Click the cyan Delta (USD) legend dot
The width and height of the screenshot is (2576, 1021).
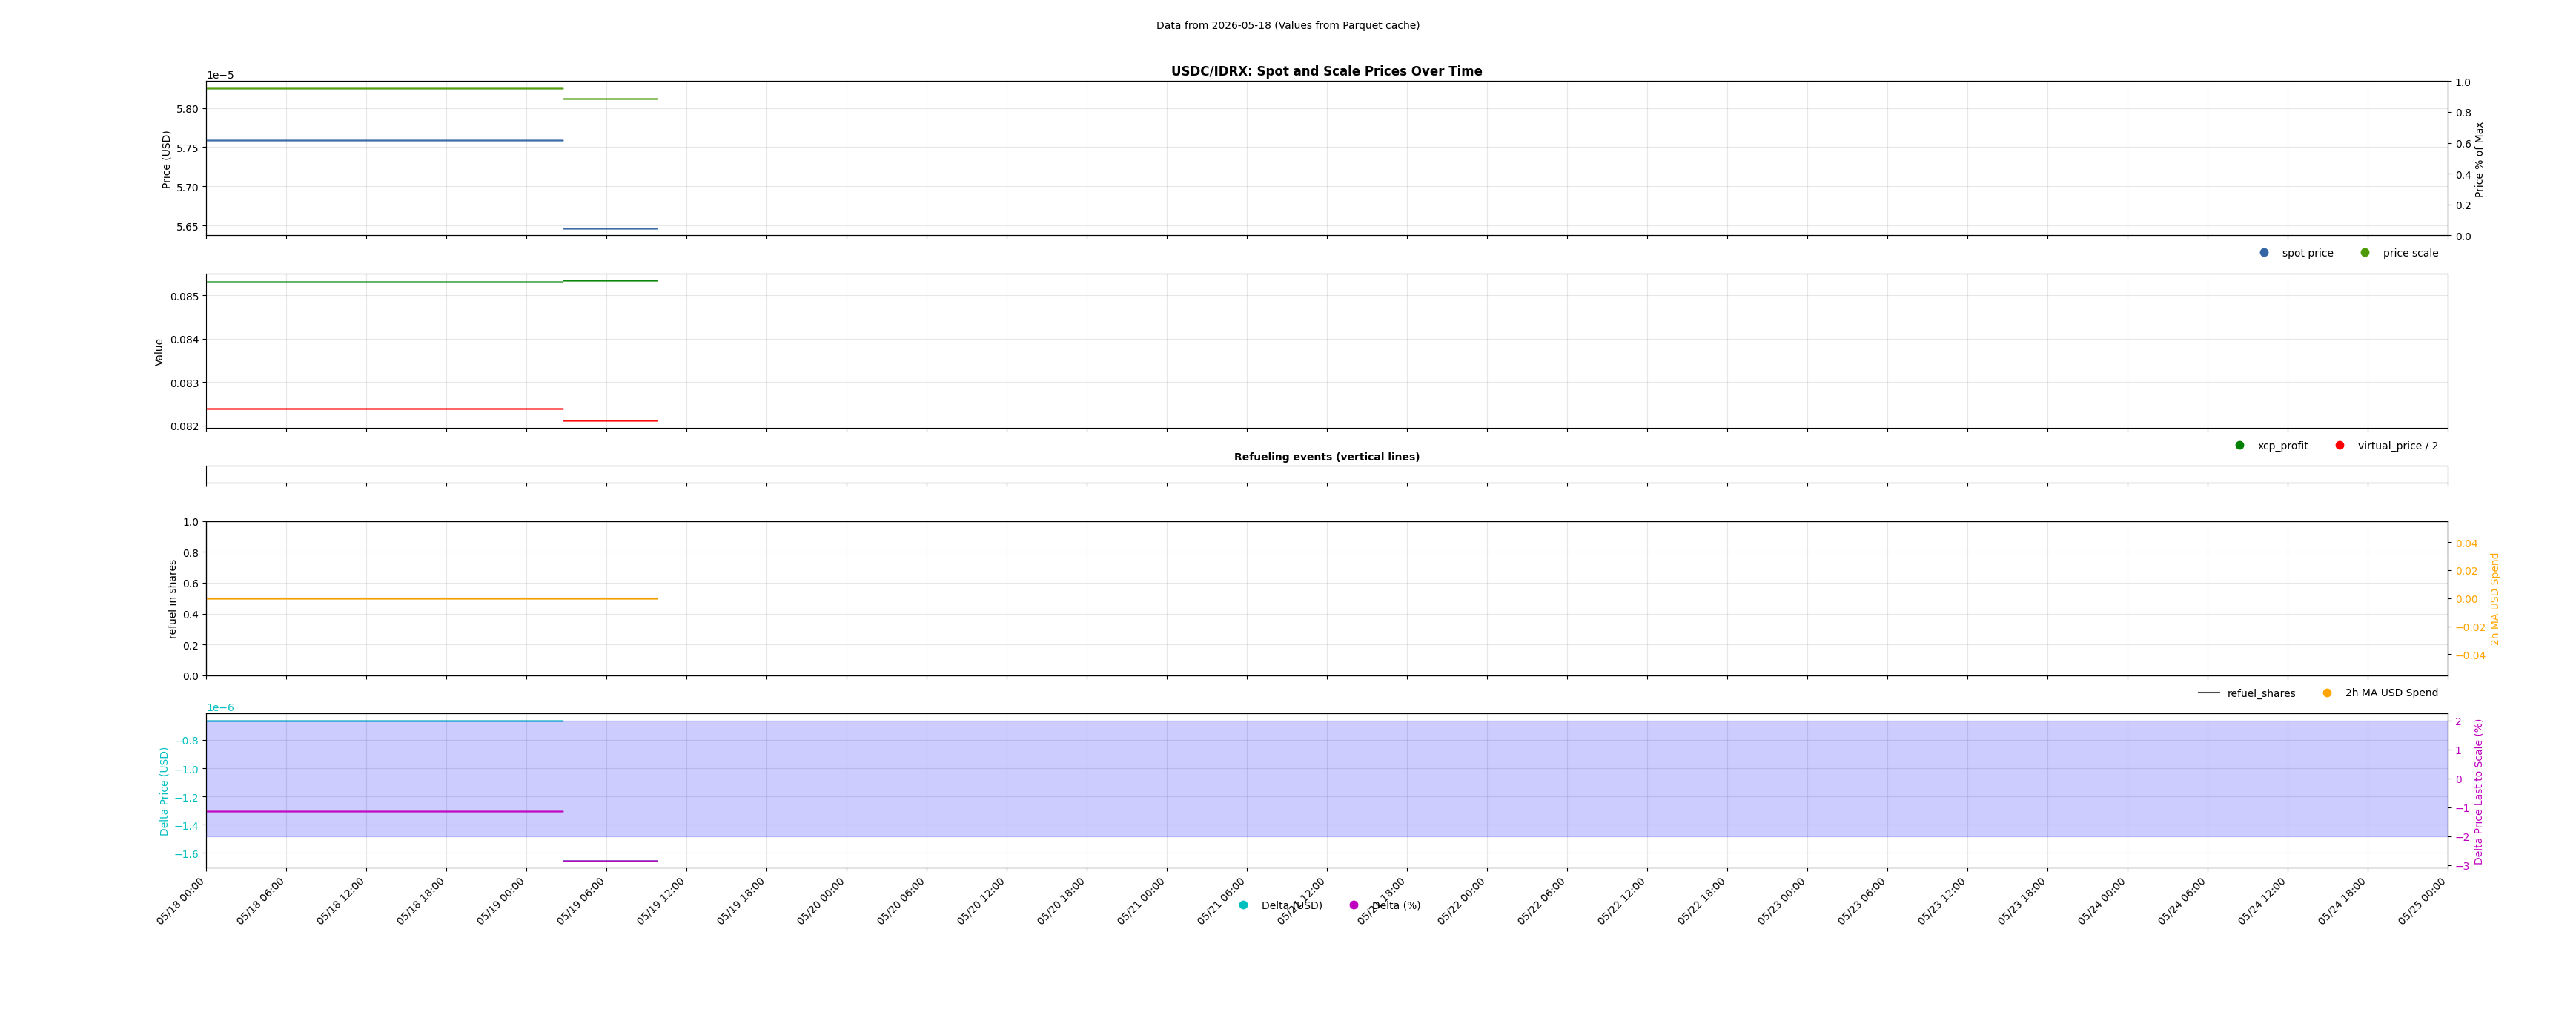1243,905
